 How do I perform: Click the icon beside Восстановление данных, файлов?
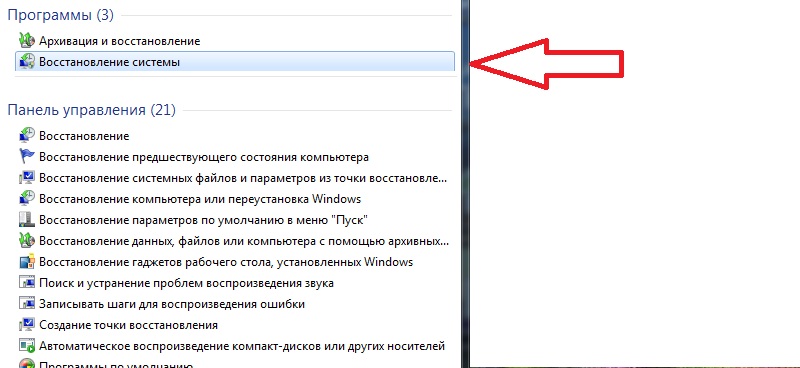click(x=27, y=240)
